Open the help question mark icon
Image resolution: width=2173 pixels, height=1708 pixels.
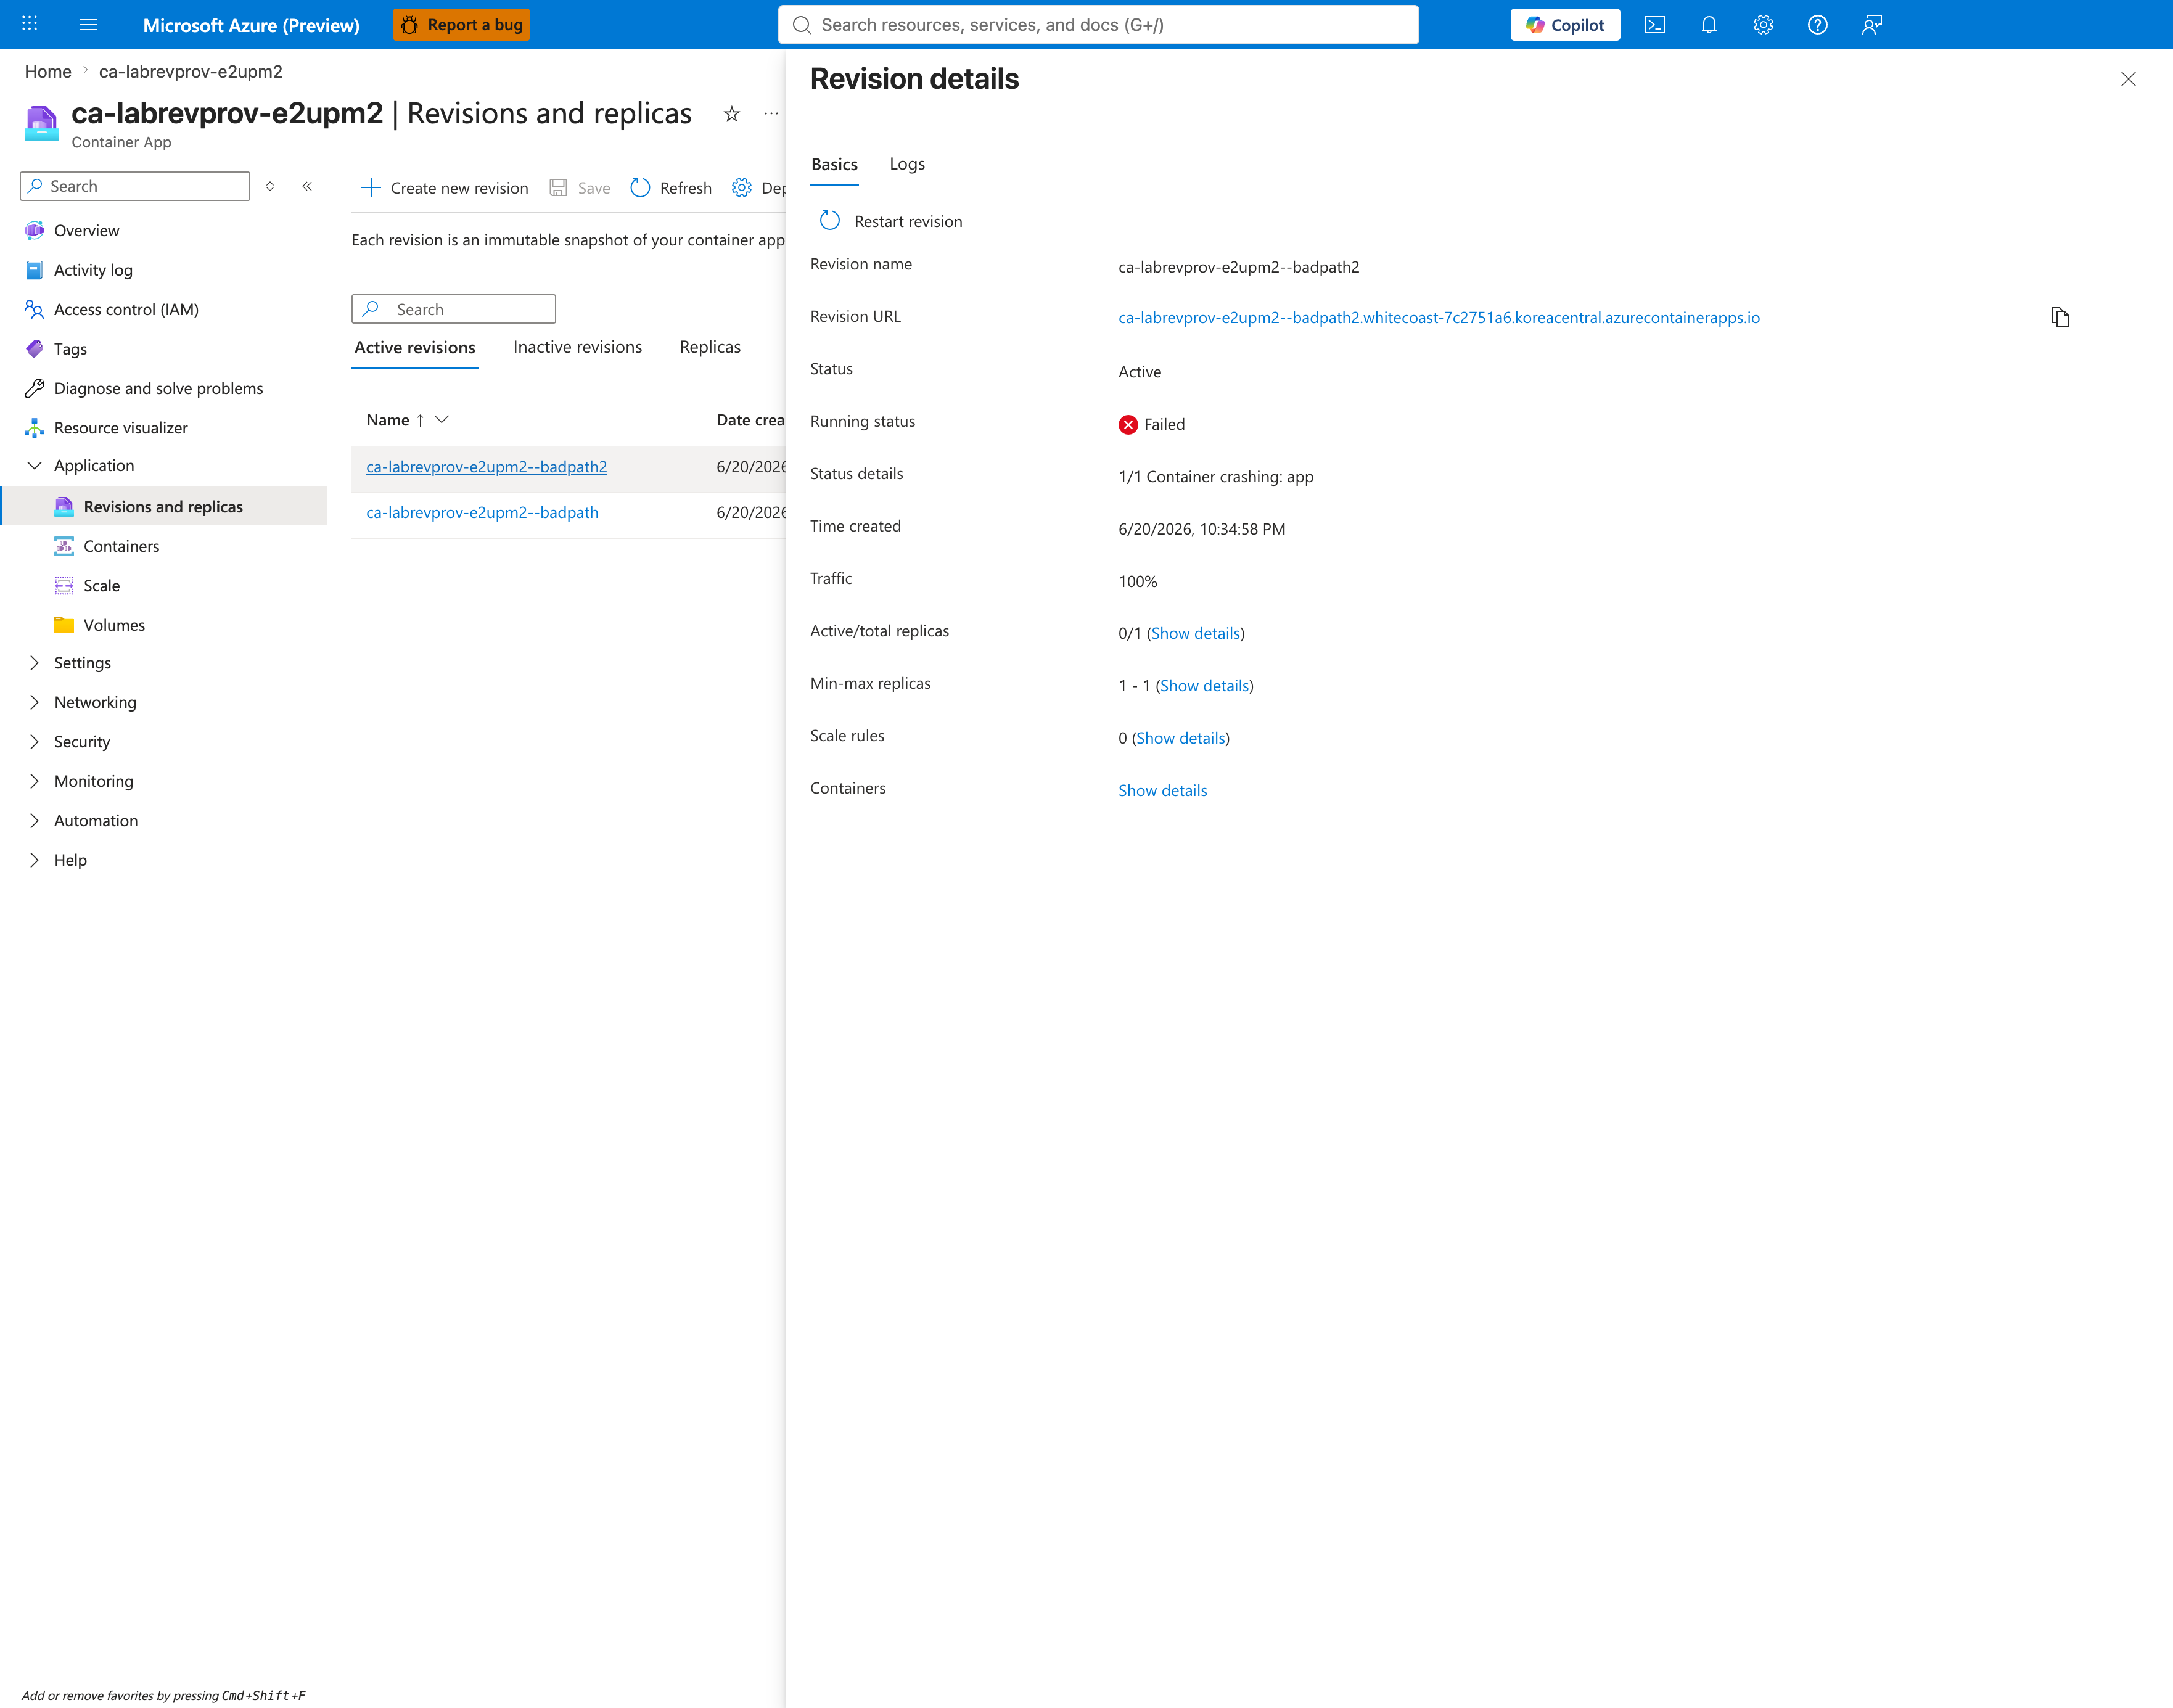point(1817,25)
